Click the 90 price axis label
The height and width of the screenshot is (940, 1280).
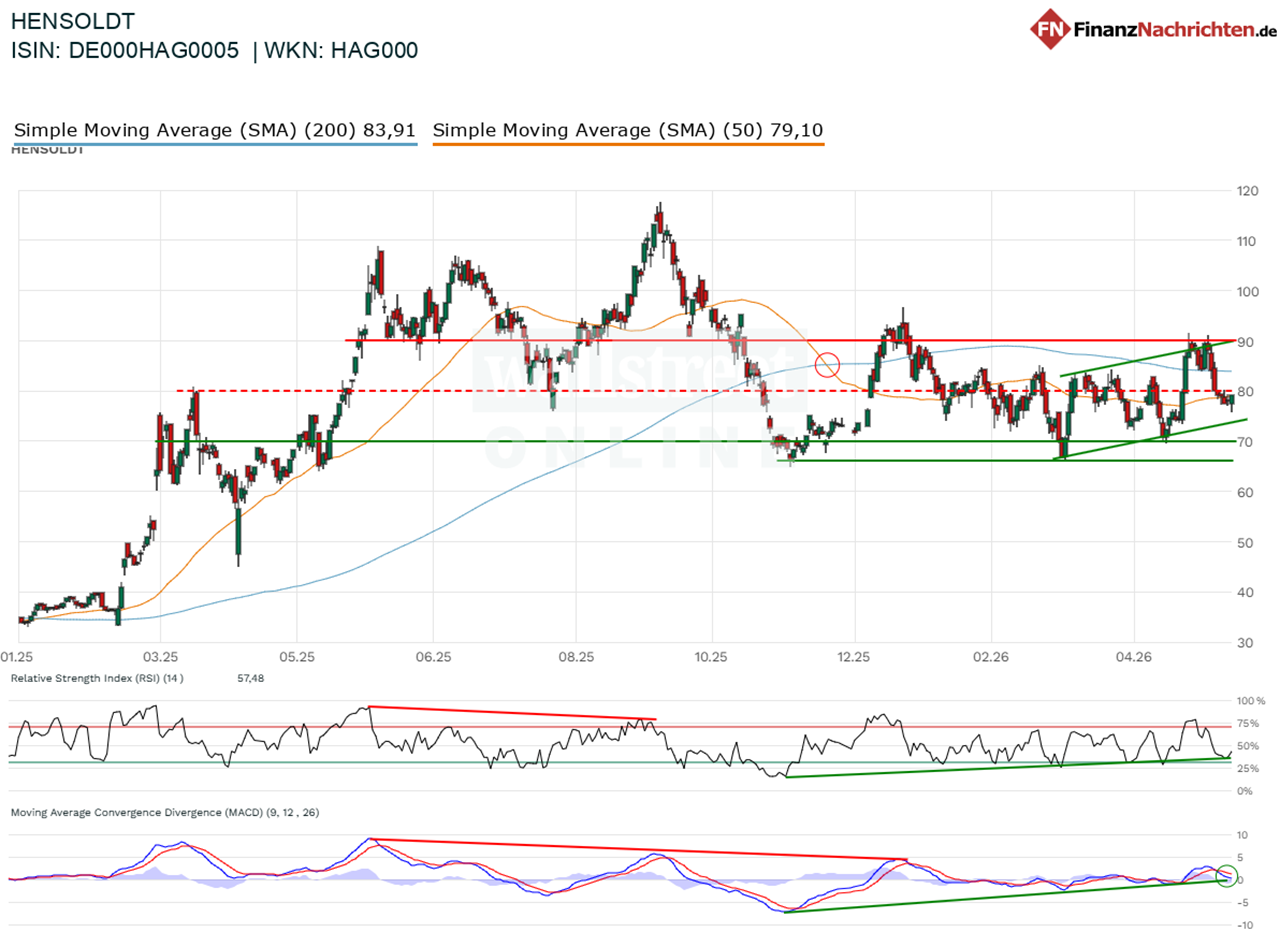coord(1247,341)
